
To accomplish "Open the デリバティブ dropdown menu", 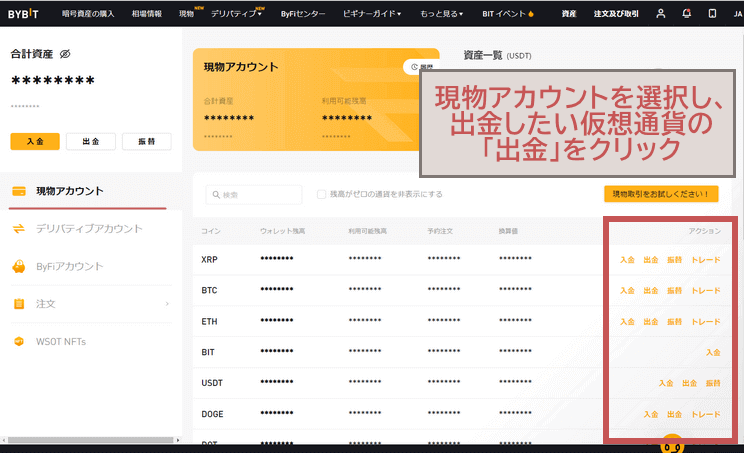I will 236,14.
